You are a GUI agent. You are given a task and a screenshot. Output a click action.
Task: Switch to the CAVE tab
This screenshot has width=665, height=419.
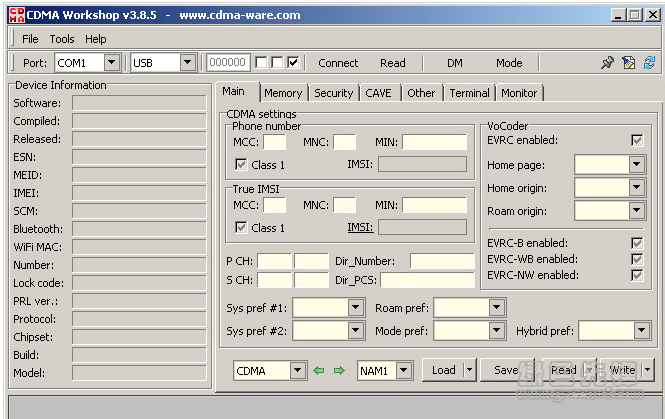pyautogui.click(x=379, y=93)
